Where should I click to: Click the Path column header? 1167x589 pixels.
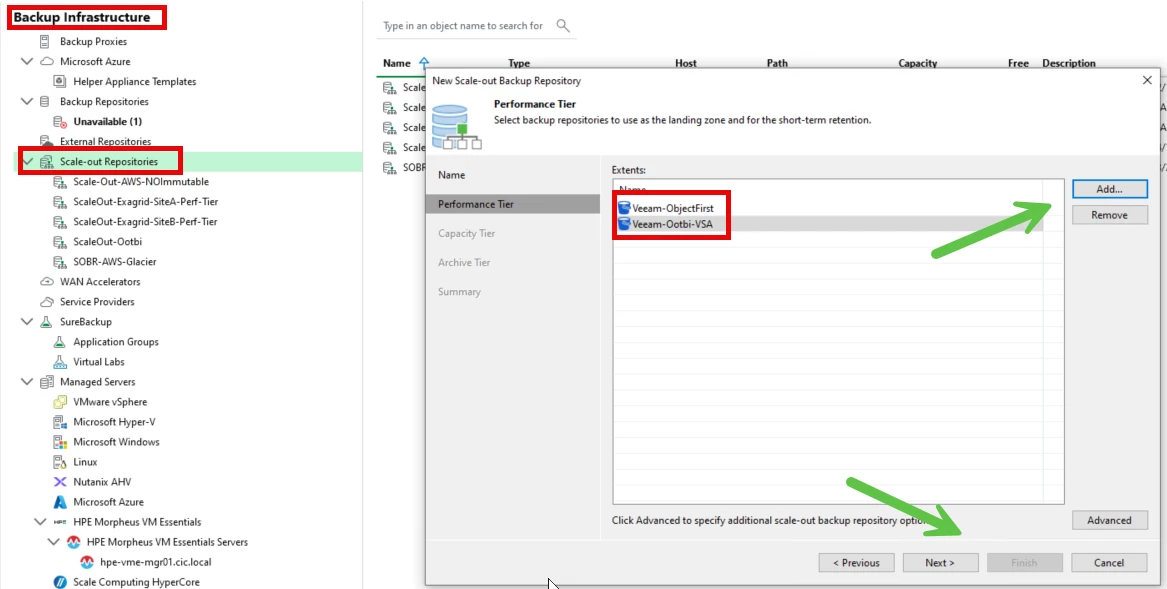(x=777, y=63)
